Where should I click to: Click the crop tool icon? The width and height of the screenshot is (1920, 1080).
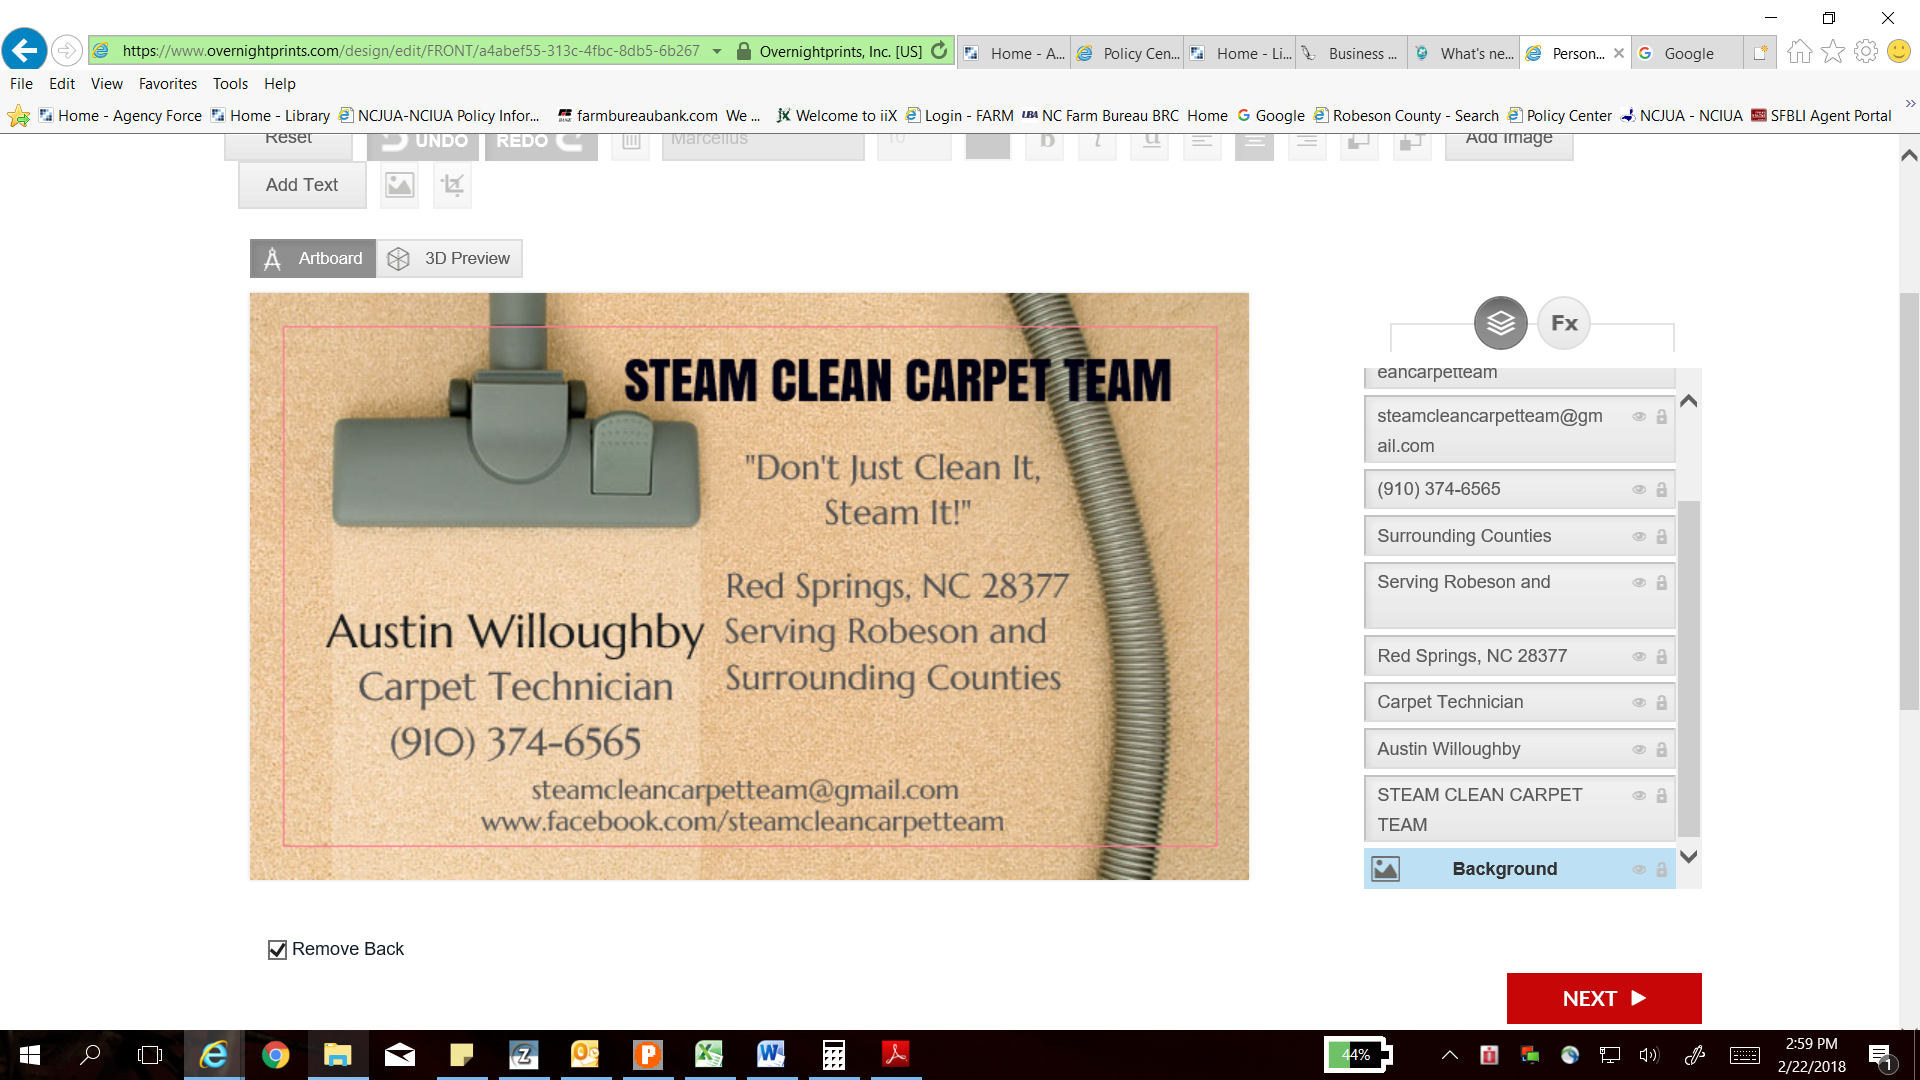452,185
